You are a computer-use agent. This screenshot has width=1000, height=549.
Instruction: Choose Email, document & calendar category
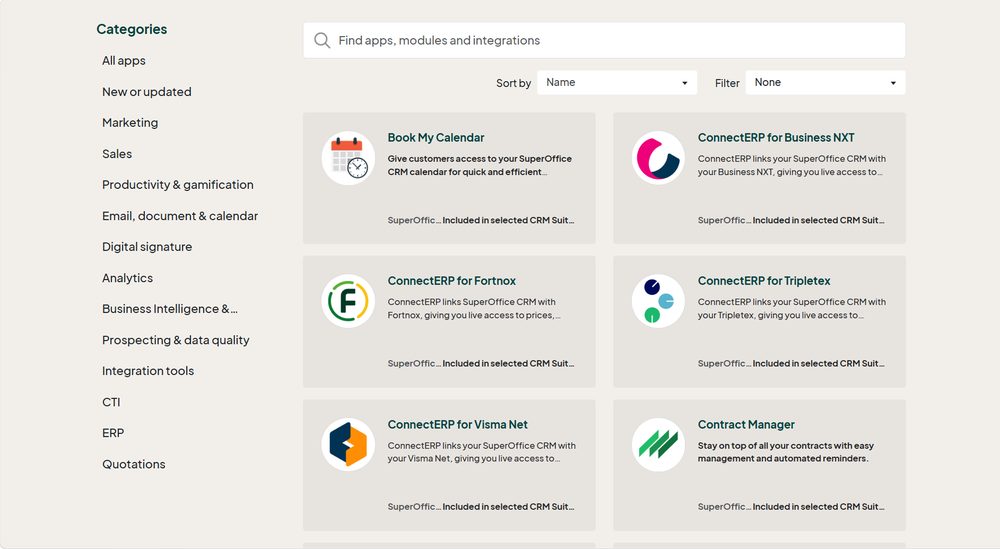pos(180,216)
